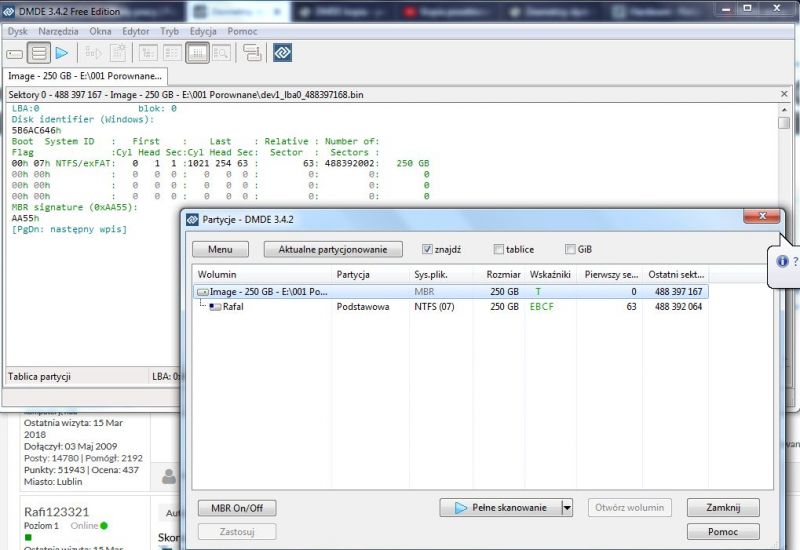800x550 pixels.
Task: Sort by the Wolumin column header
Action: [x=262, y=274]
